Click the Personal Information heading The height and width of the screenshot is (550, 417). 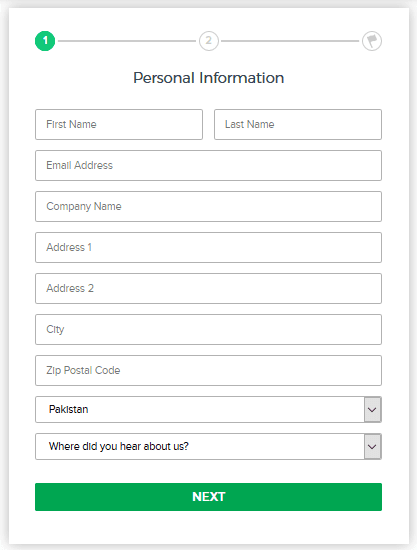[x=209, y=78]
